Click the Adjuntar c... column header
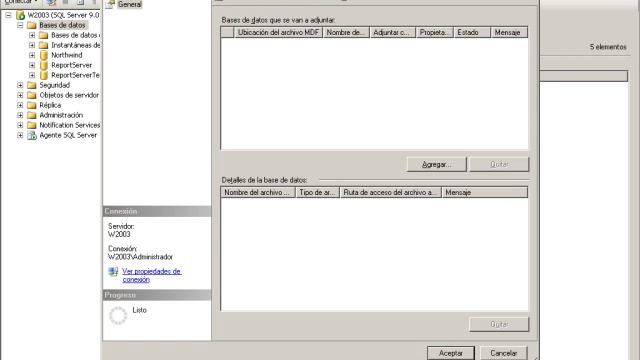Image resolution: width=640 pixels, height=360 pixels. (x=393, y=32)
